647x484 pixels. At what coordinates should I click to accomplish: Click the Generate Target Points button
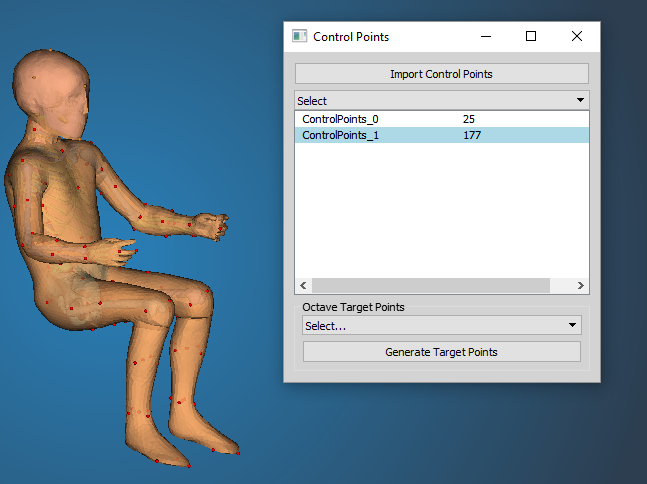[x=442, y=352]
